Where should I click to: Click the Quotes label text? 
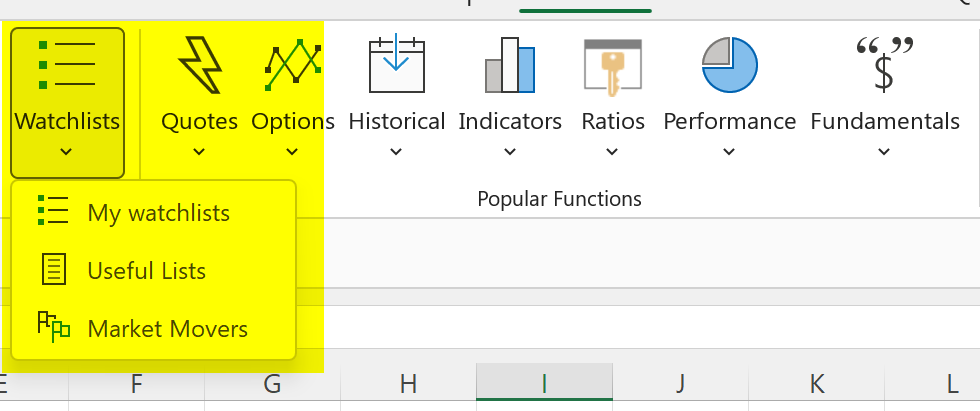pyautogui.click(x=199, y=121)
